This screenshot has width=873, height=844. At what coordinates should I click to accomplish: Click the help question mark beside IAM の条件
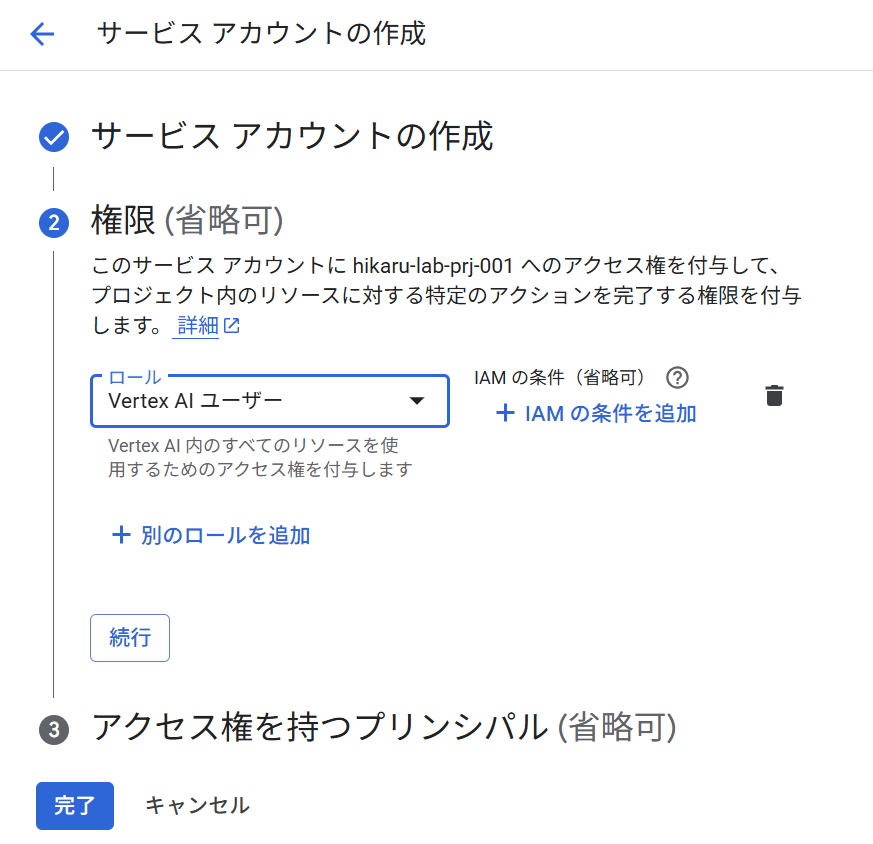point(678,377)
